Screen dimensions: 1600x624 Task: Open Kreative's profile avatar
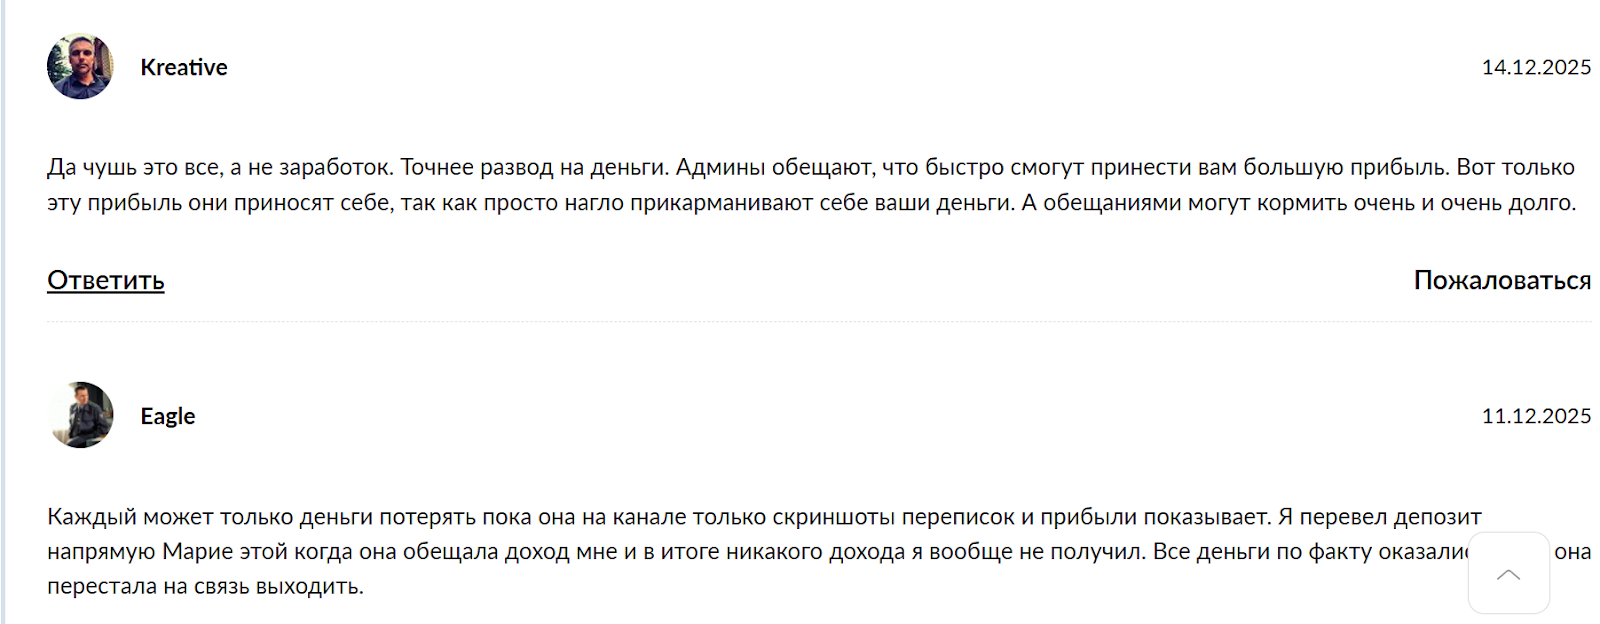click(80, 67)
